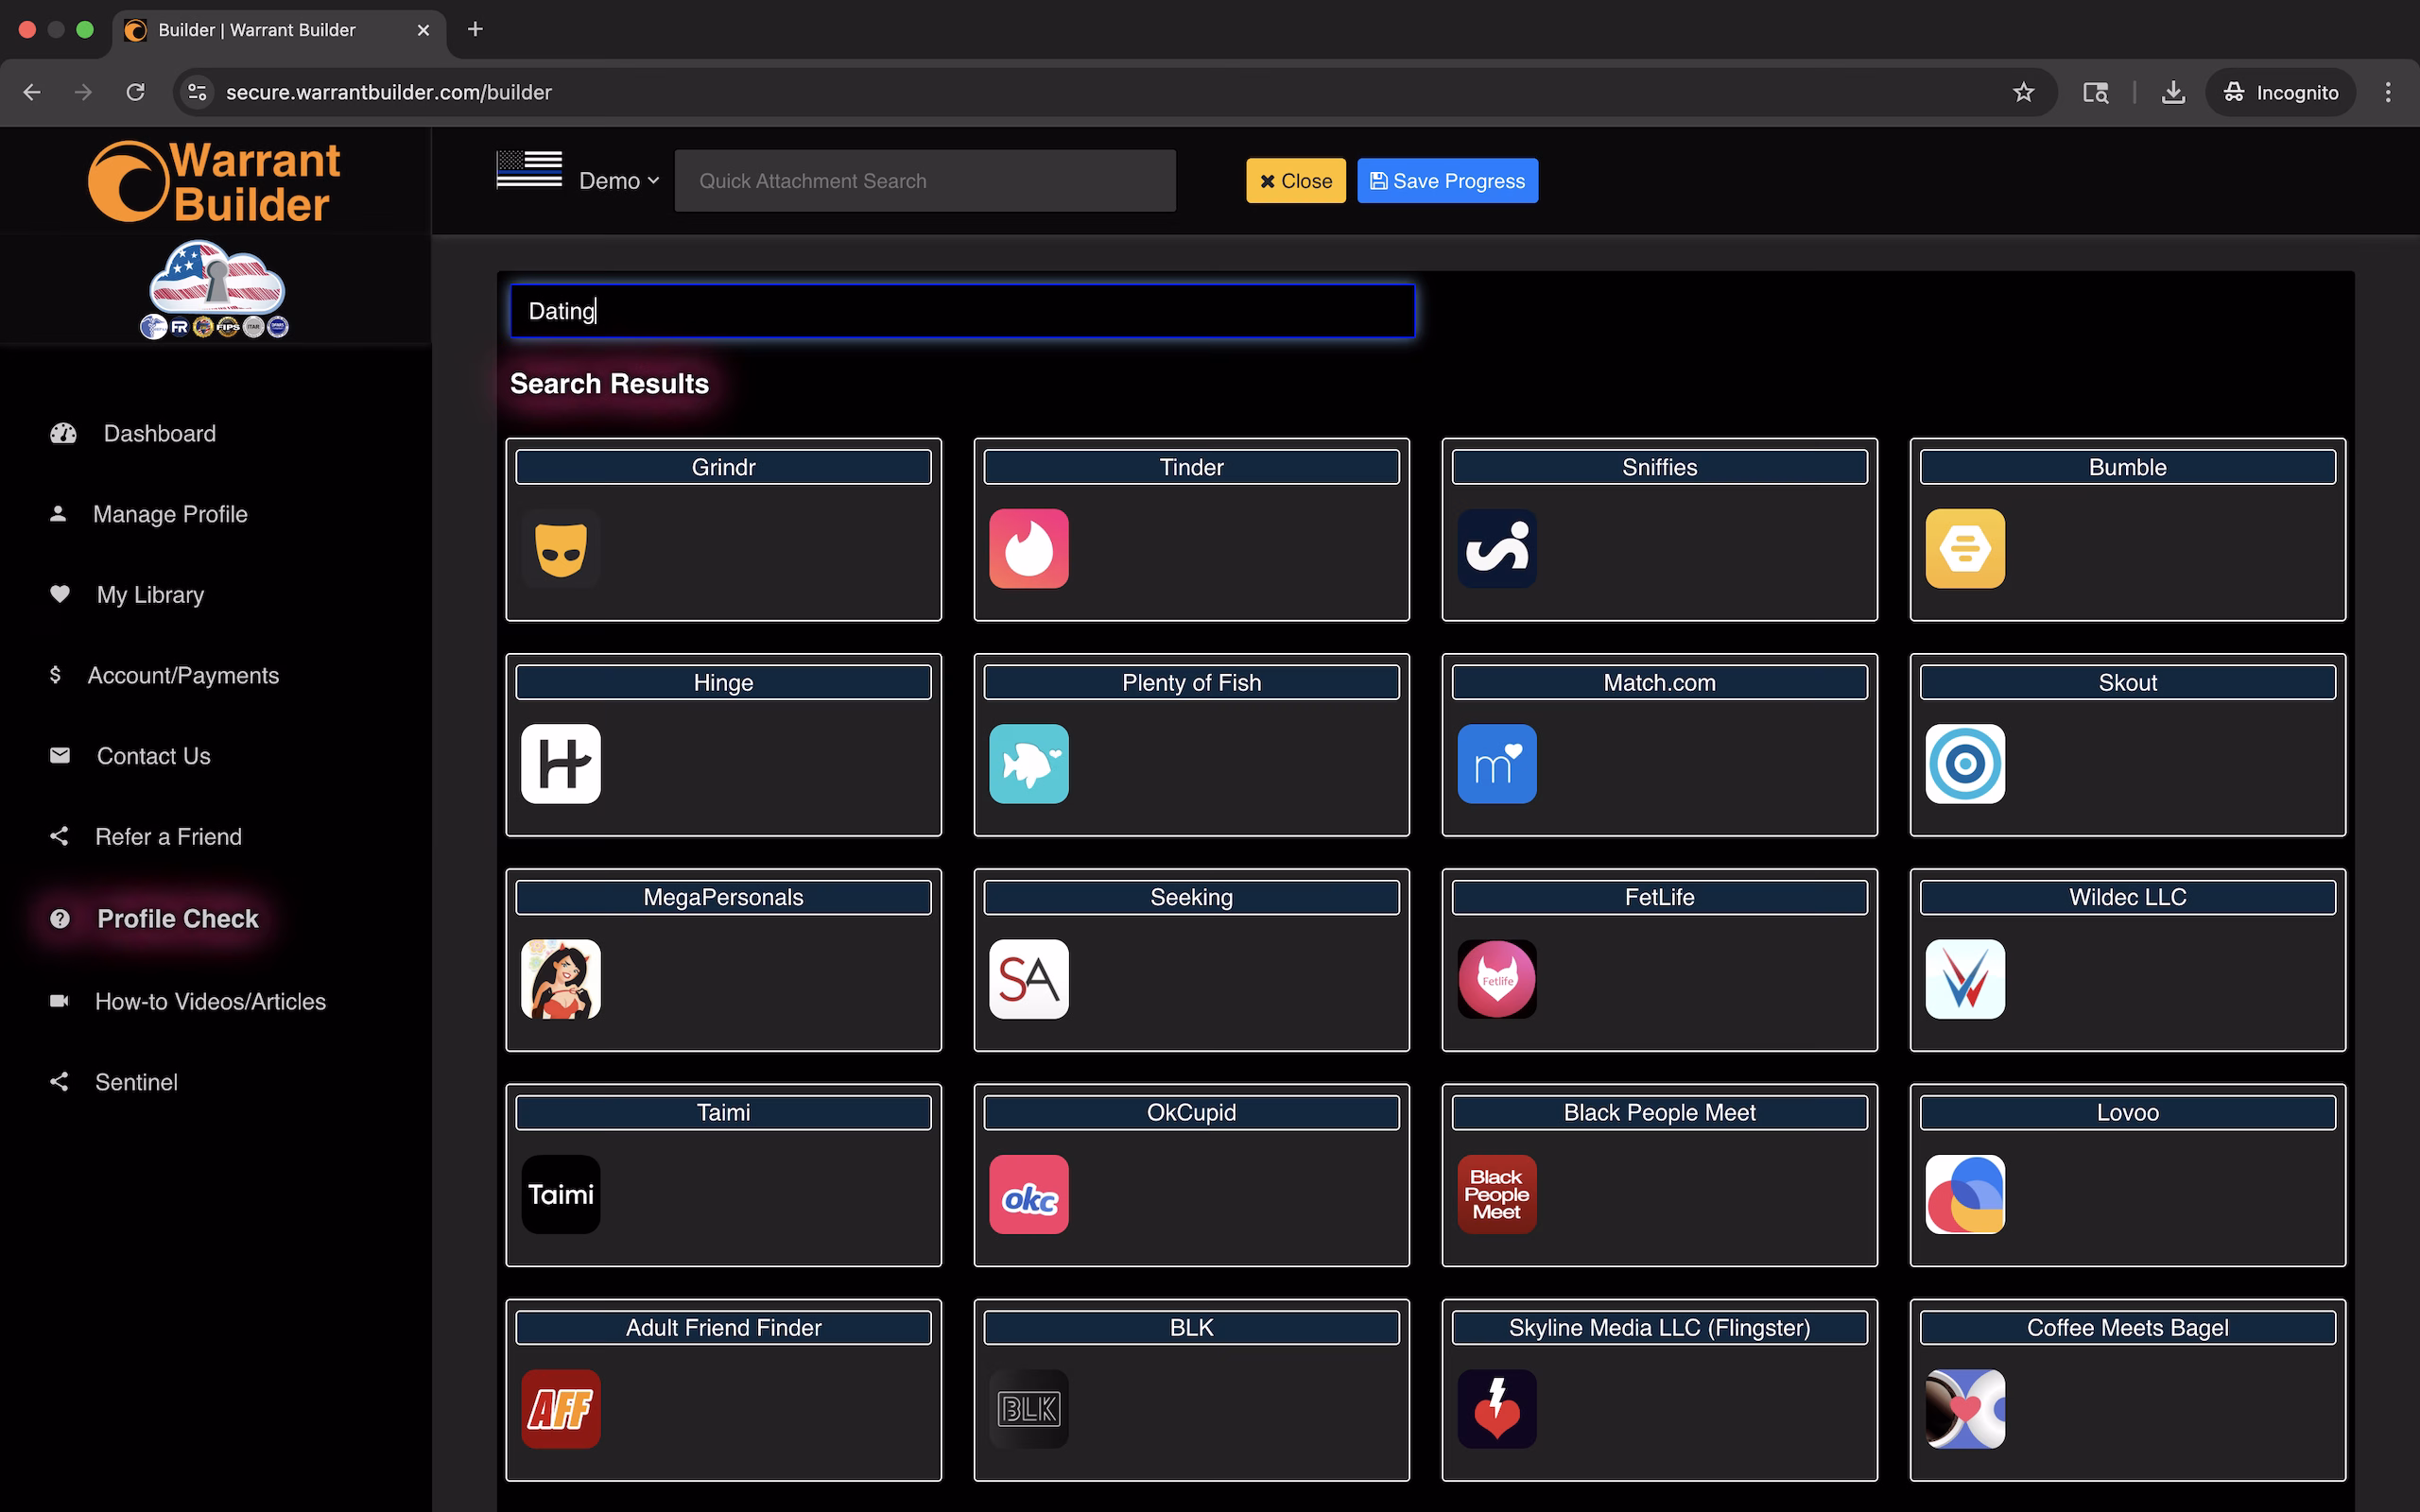
Task: Open the Sniffies app icon
Action: [x=1496, y=549]
